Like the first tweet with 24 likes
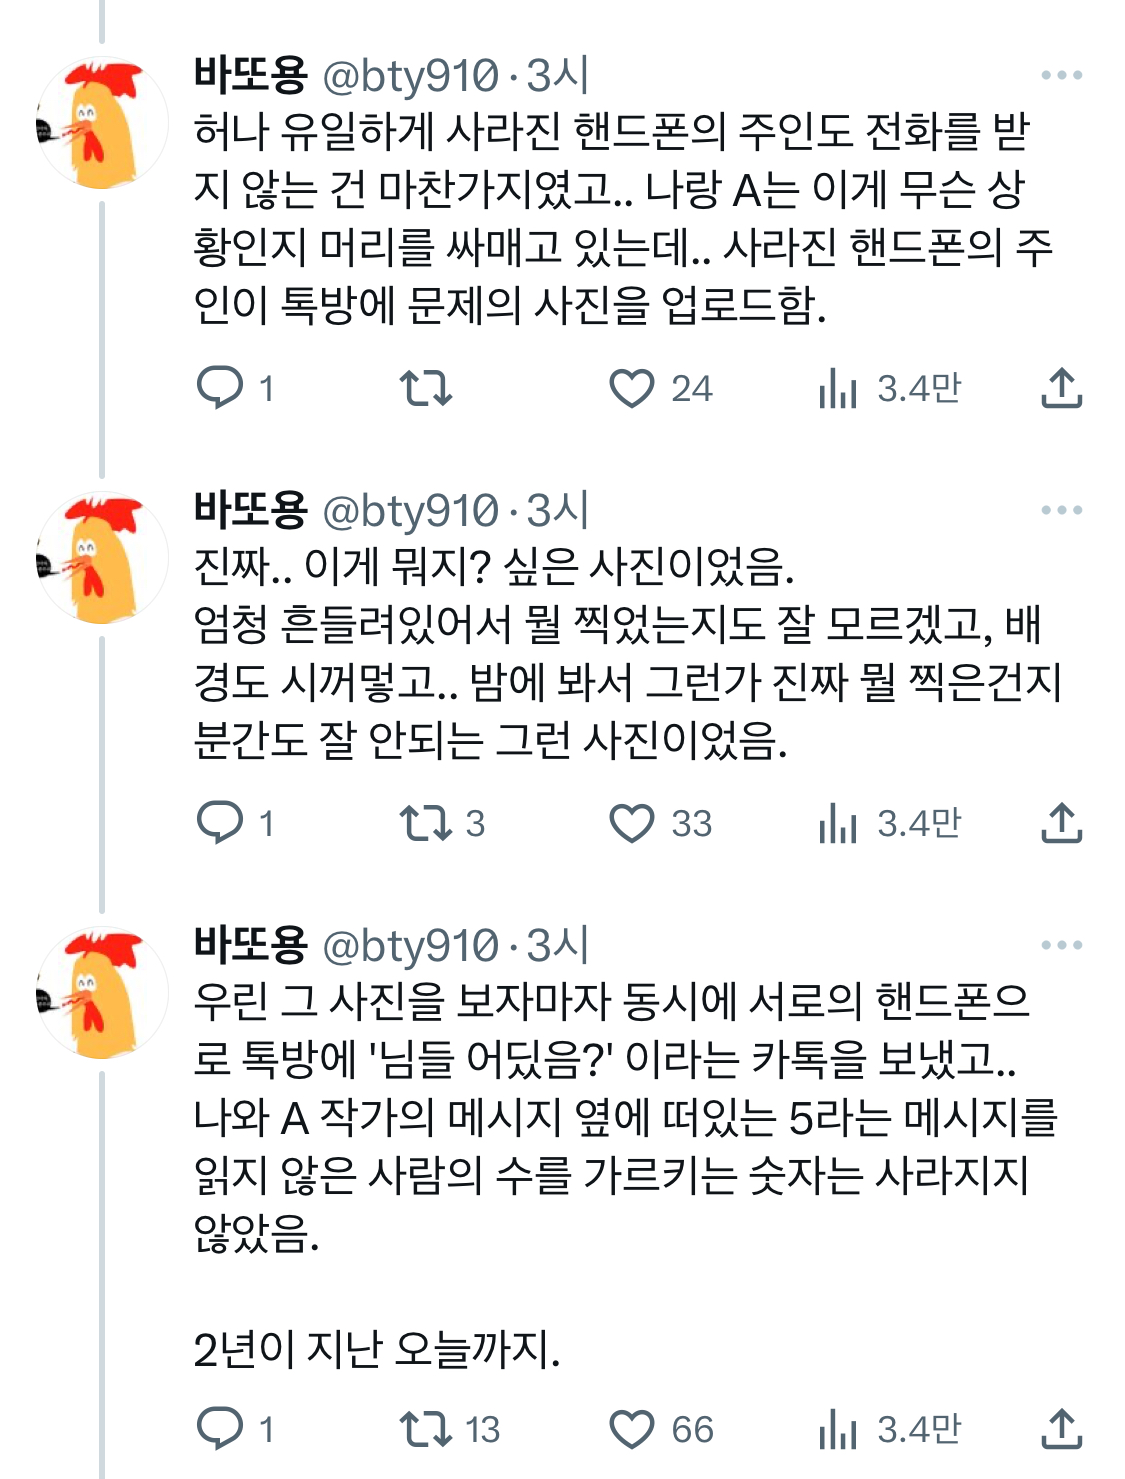 click(x=632, y=388)
